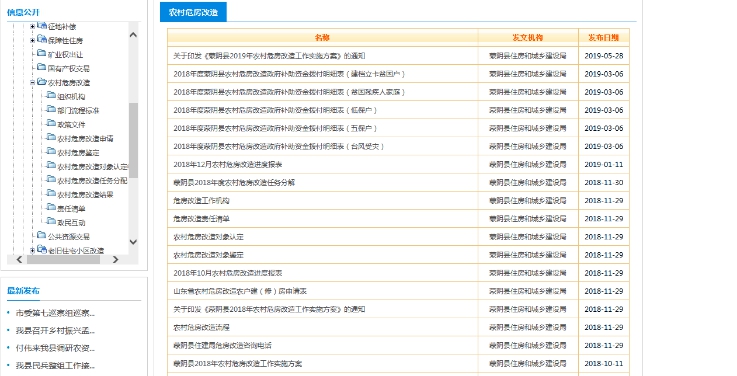This screenshot has width=737, height=376.
Task: Select 农村危房改造结果 in the sidebar tree
Action: tap(85, 195)
